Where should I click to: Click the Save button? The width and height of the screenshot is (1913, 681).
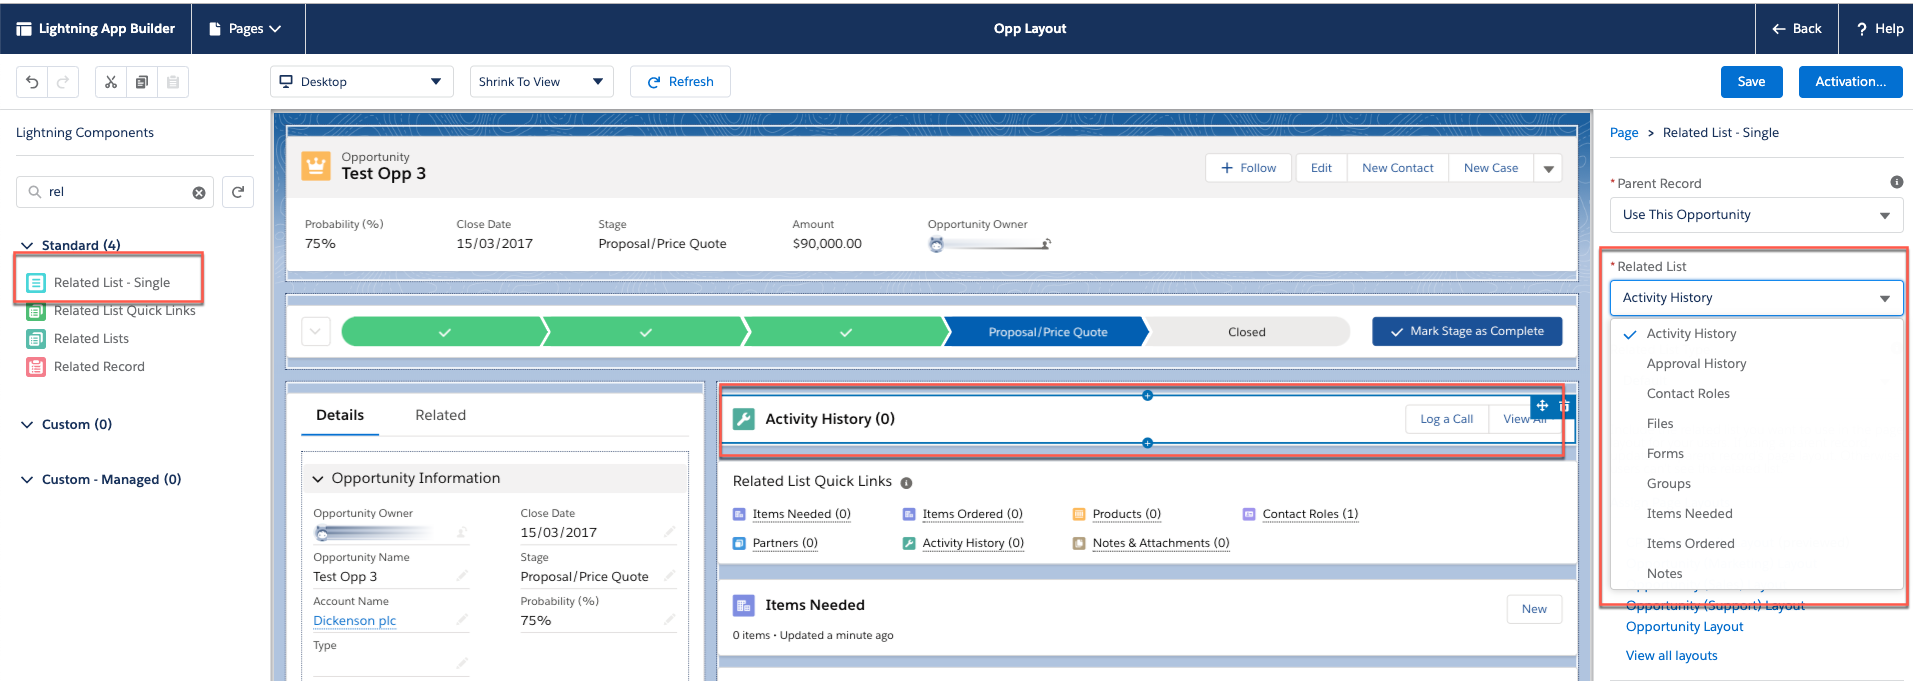click(1750, 82)
